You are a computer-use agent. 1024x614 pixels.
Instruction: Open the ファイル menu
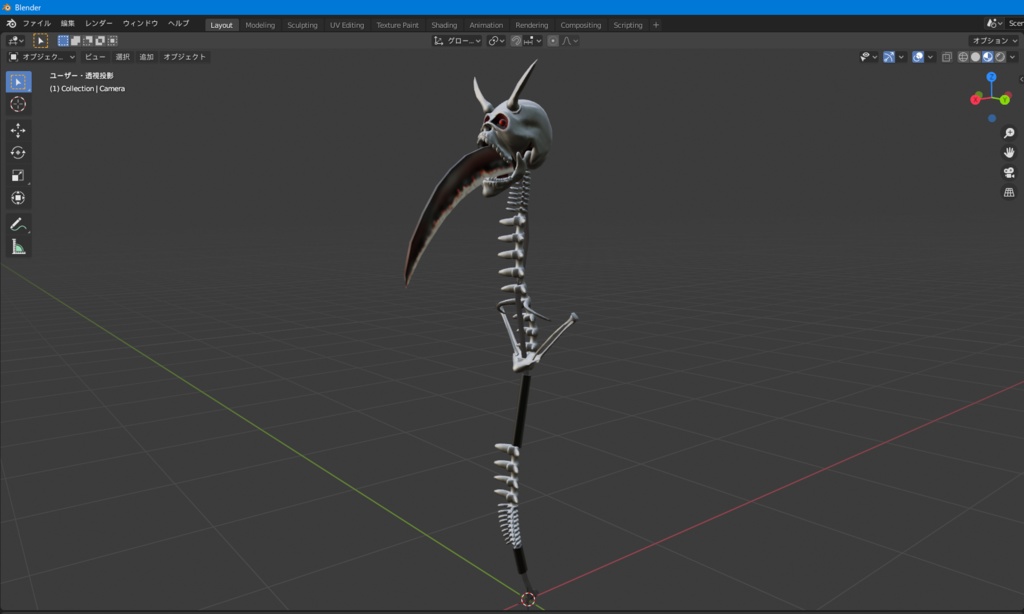36,24
